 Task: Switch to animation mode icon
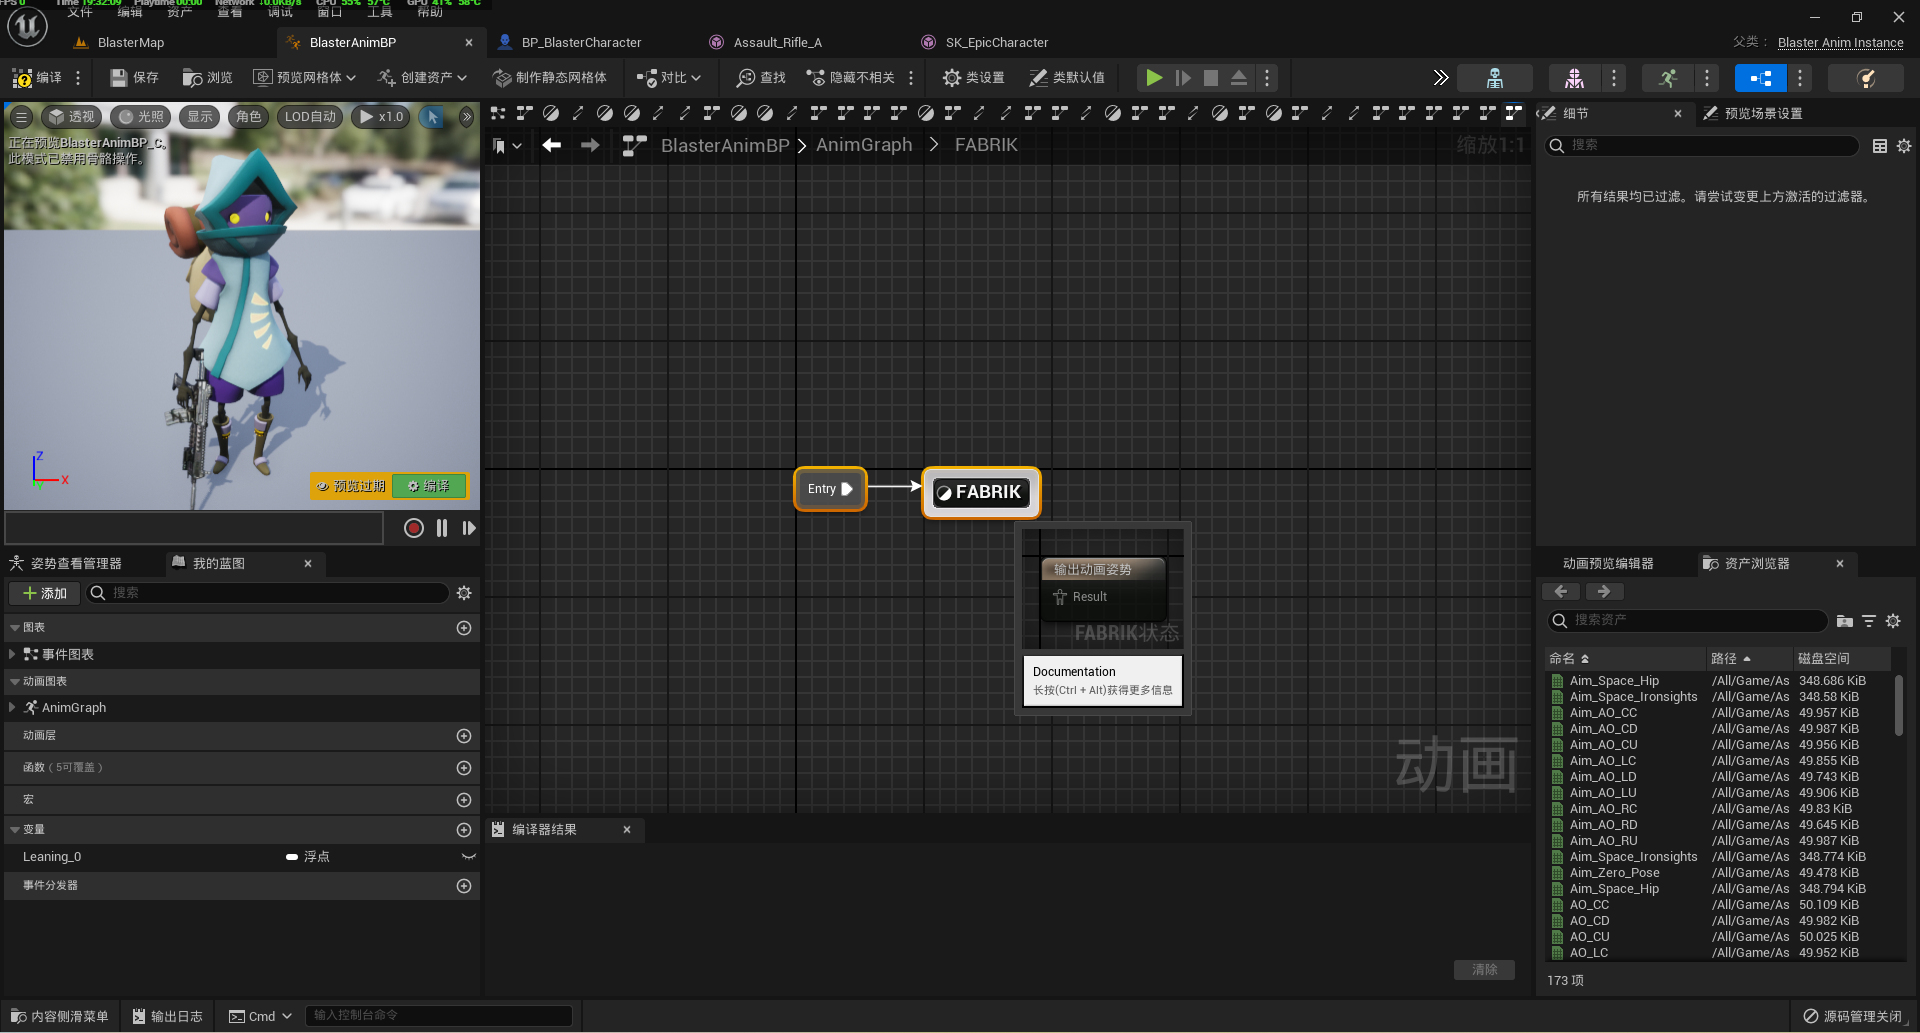pyautogui.click(x=1668, y=78)
